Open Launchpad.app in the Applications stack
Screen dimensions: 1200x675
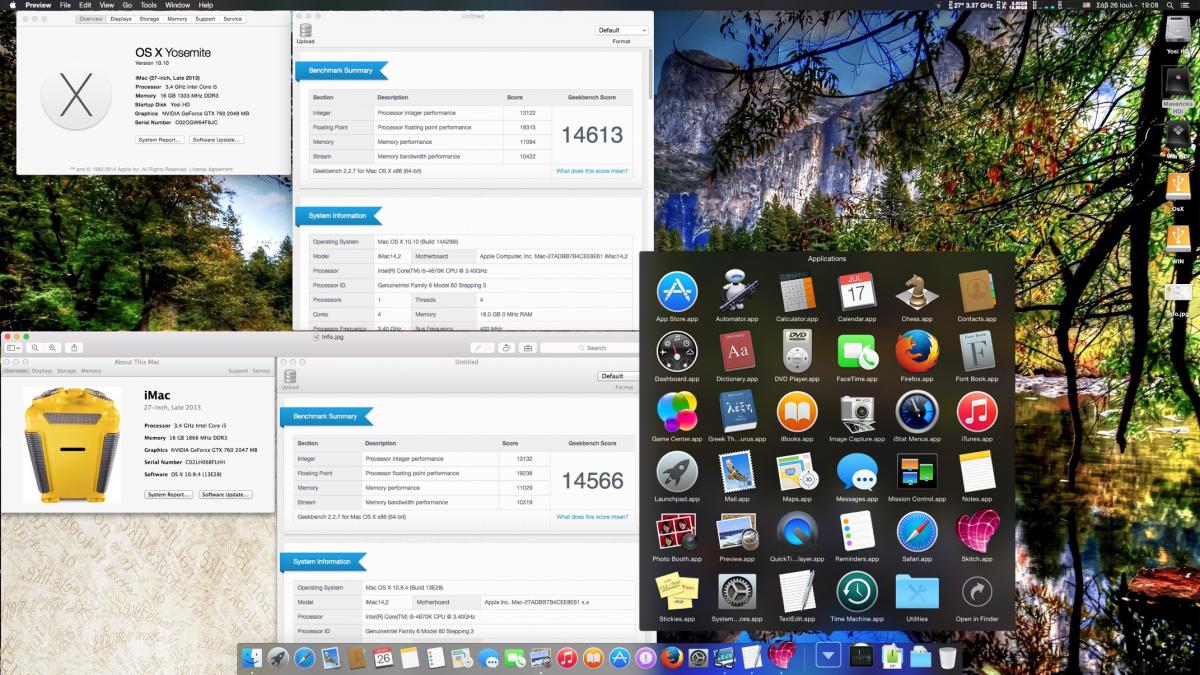tap(677, 471)
